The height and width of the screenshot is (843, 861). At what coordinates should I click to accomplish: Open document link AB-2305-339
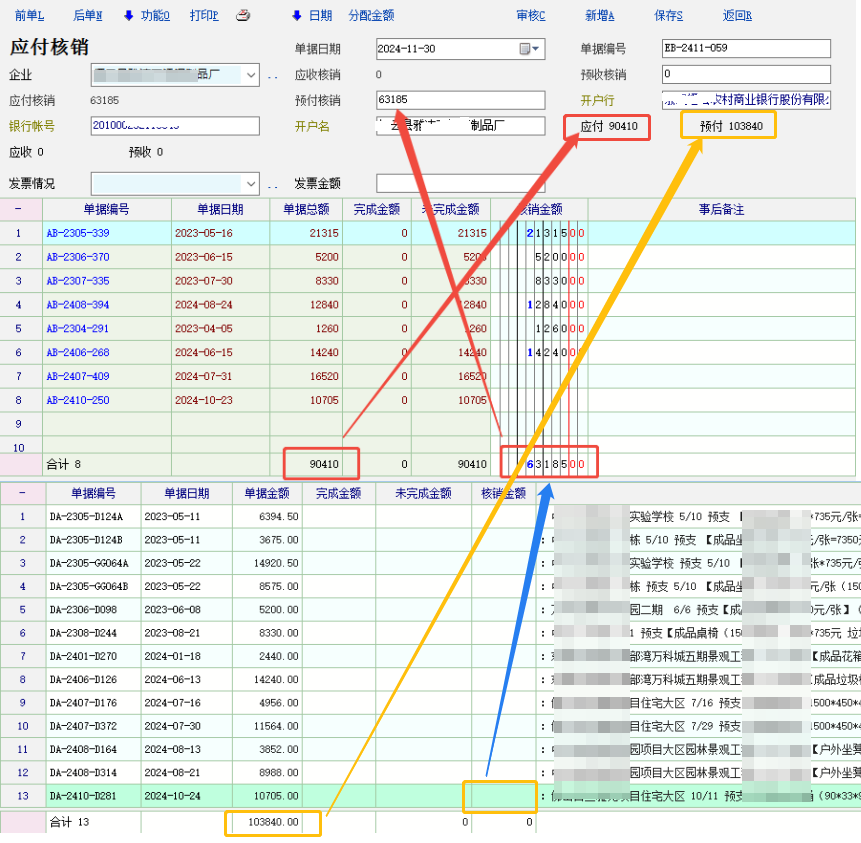pos(78,233)
